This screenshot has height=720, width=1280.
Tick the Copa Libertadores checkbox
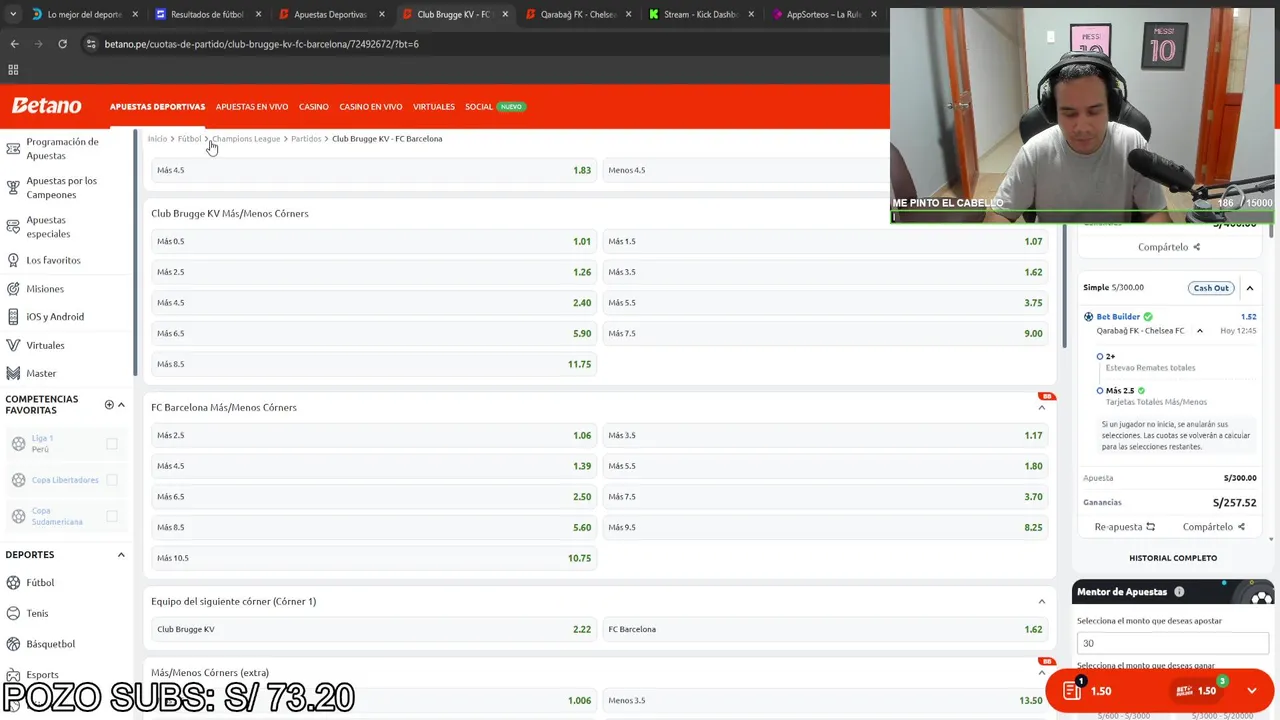pyautogui.click(x=112, y=480)
